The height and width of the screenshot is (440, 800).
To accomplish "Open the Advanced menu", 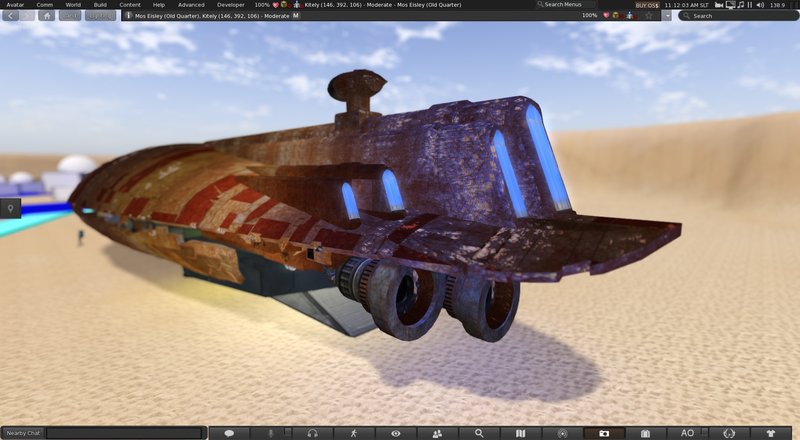I will click(191, 5).
